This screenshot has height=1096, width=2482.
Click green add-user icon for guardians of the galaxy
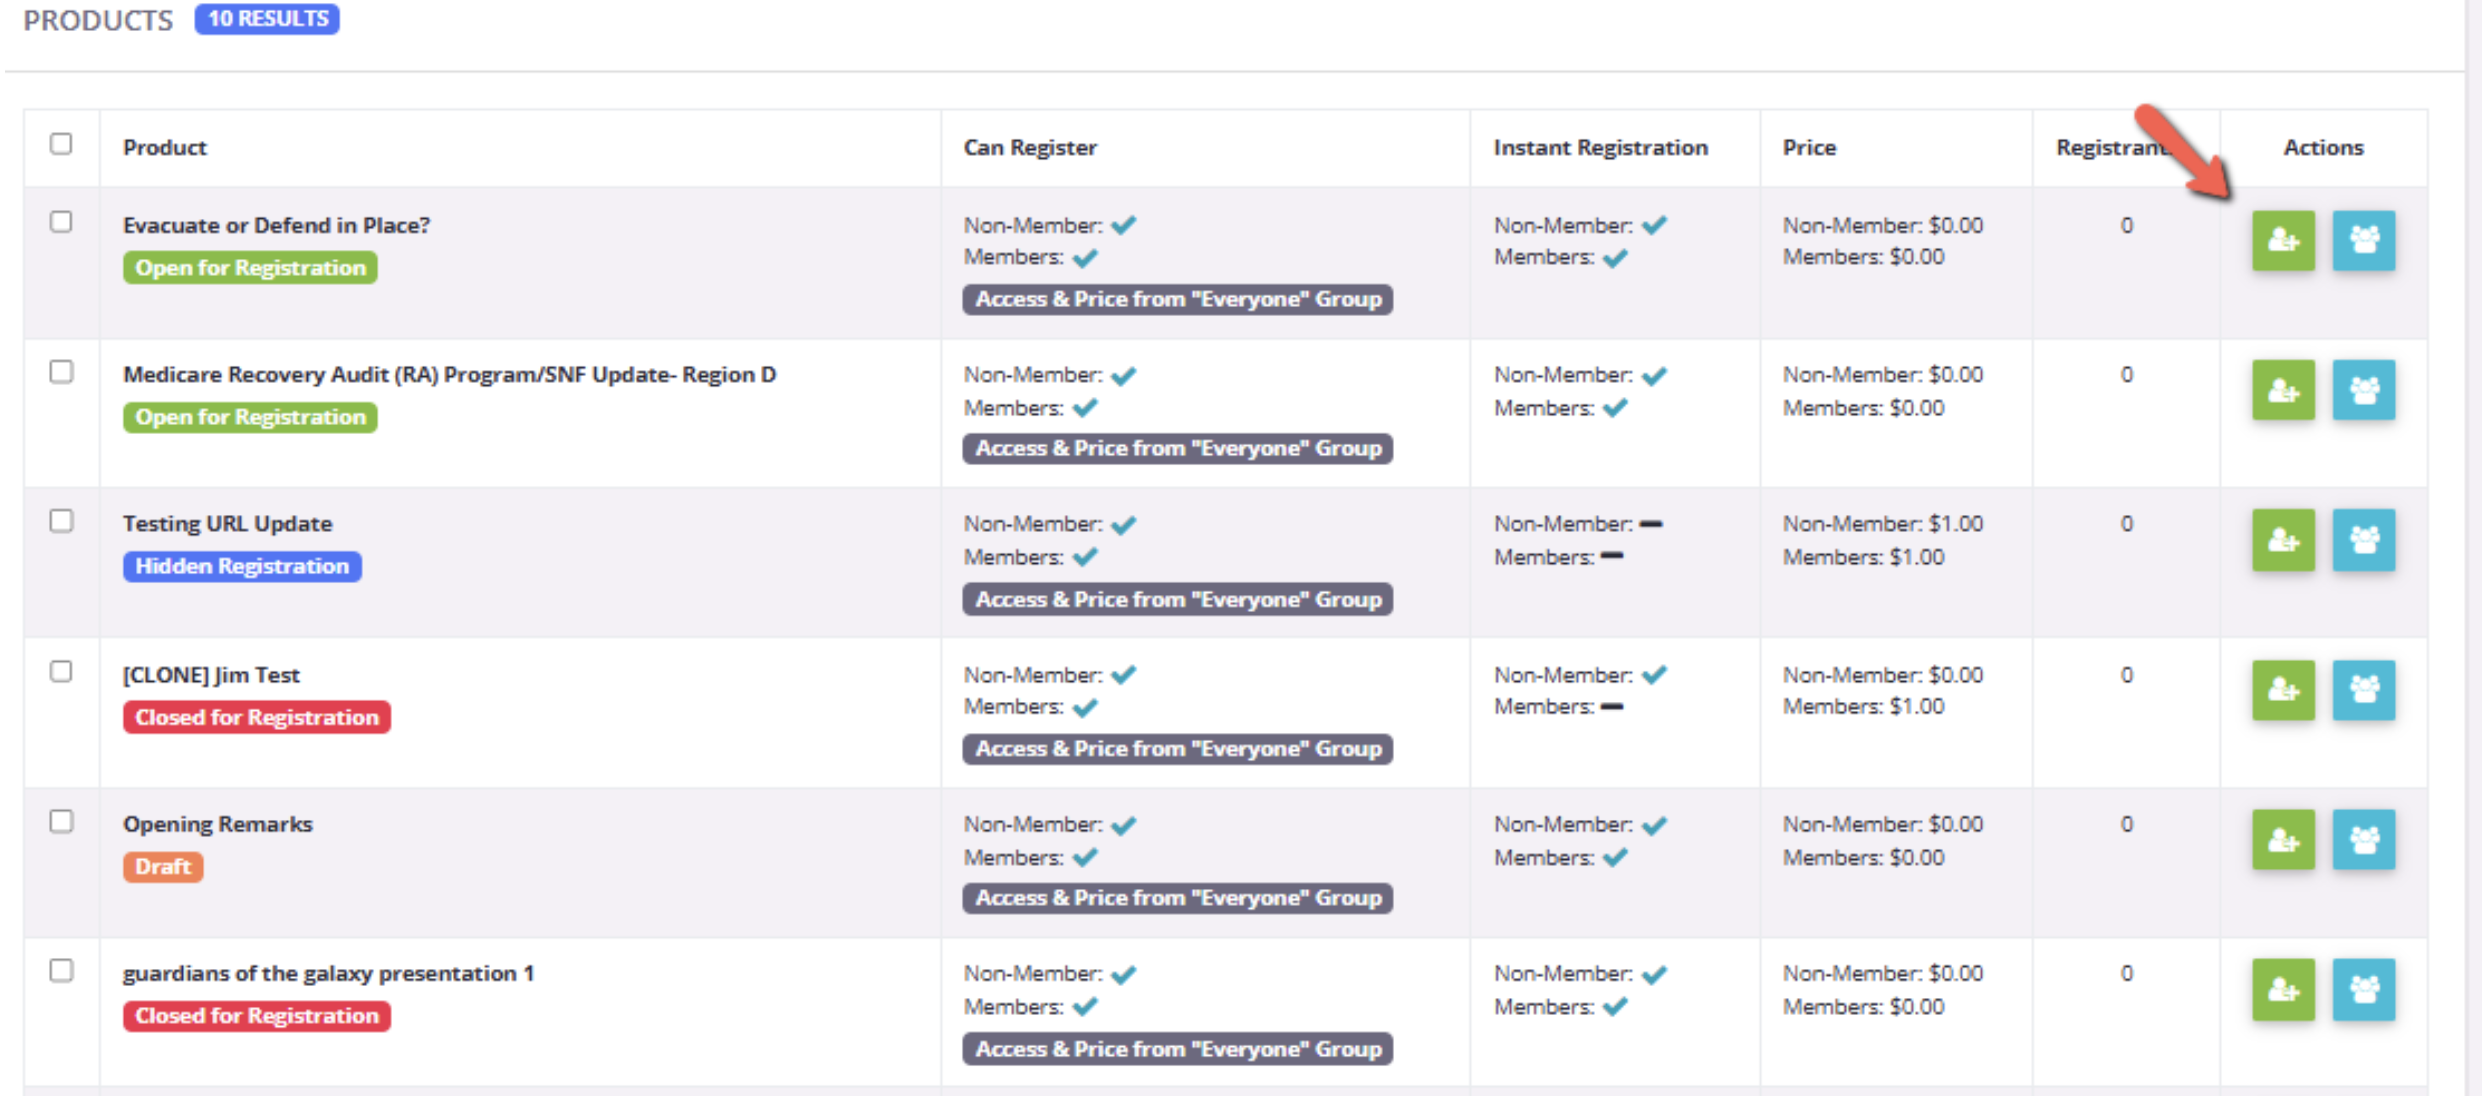click(2283, 990)
